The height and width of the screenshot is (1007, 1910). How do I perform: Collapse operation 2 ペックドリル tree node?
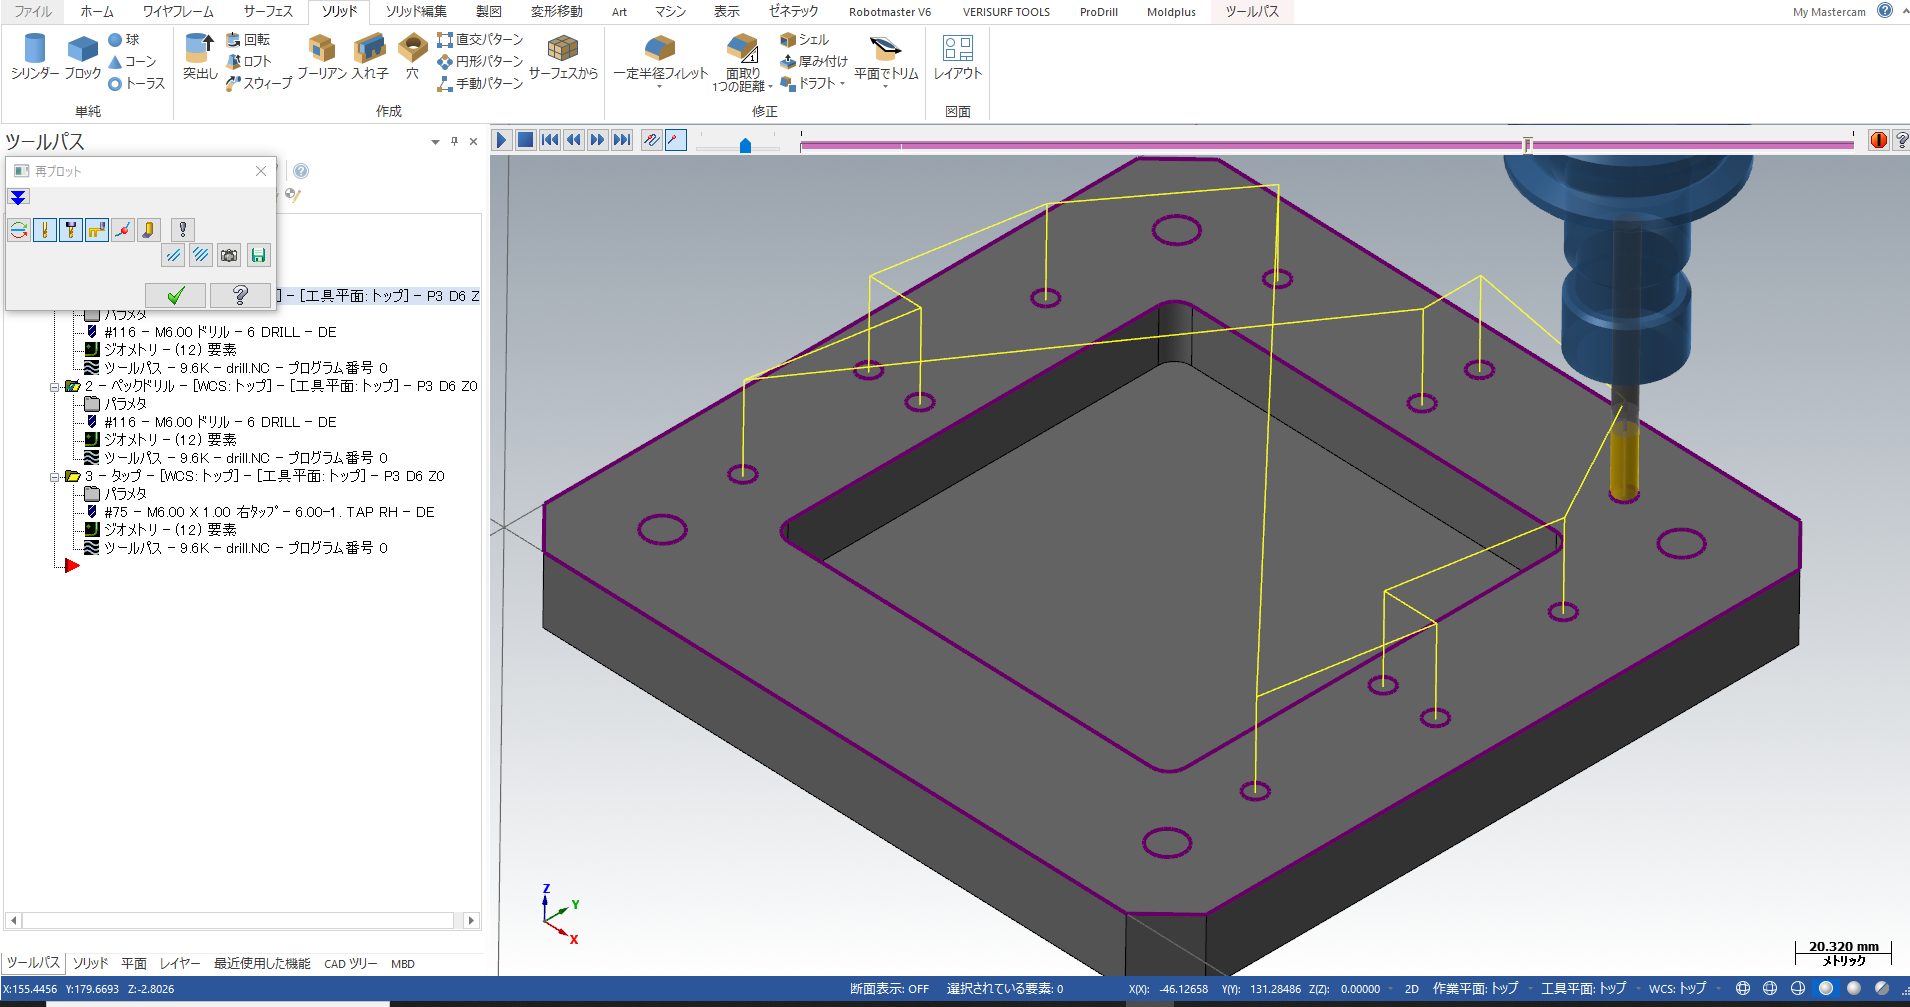click(x=55, y=386)
